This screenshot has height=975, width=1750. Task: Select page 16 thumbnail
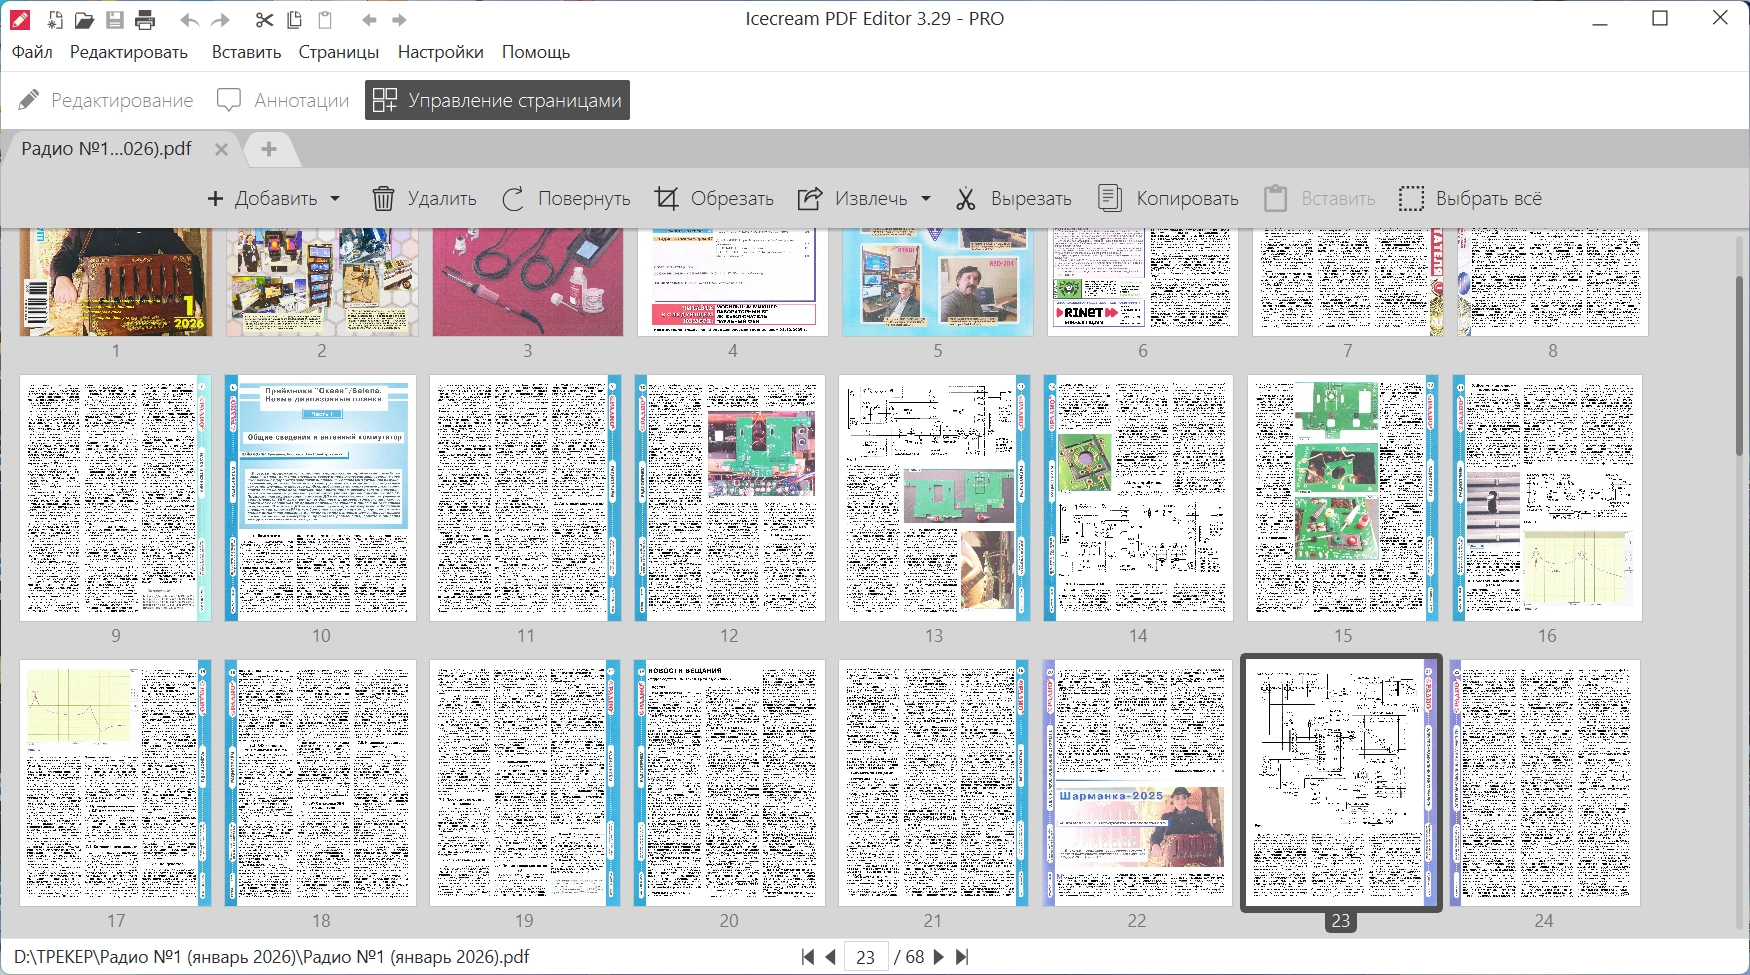click(1547, 498)
